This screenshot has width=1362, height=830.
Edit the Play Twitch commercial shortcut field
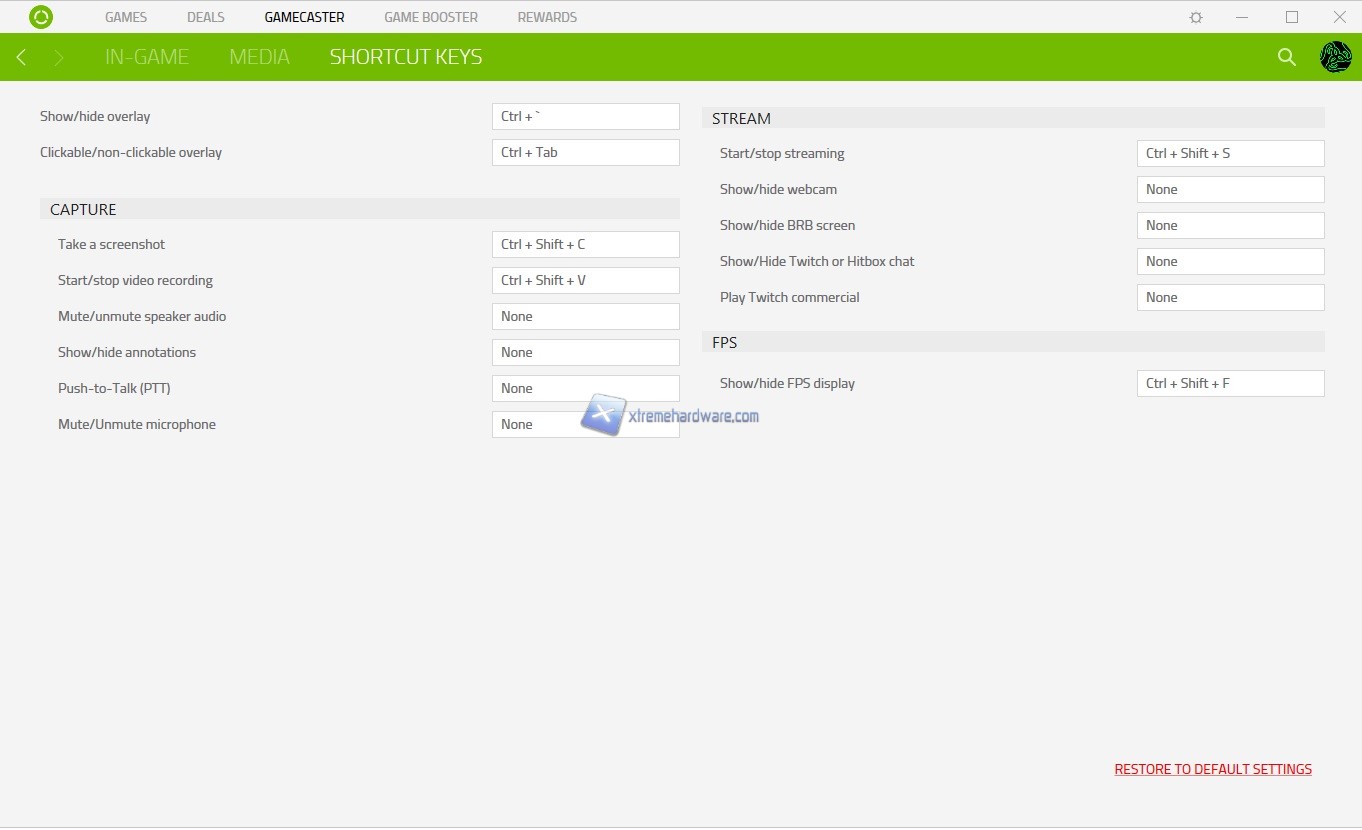click(1230, 297)
